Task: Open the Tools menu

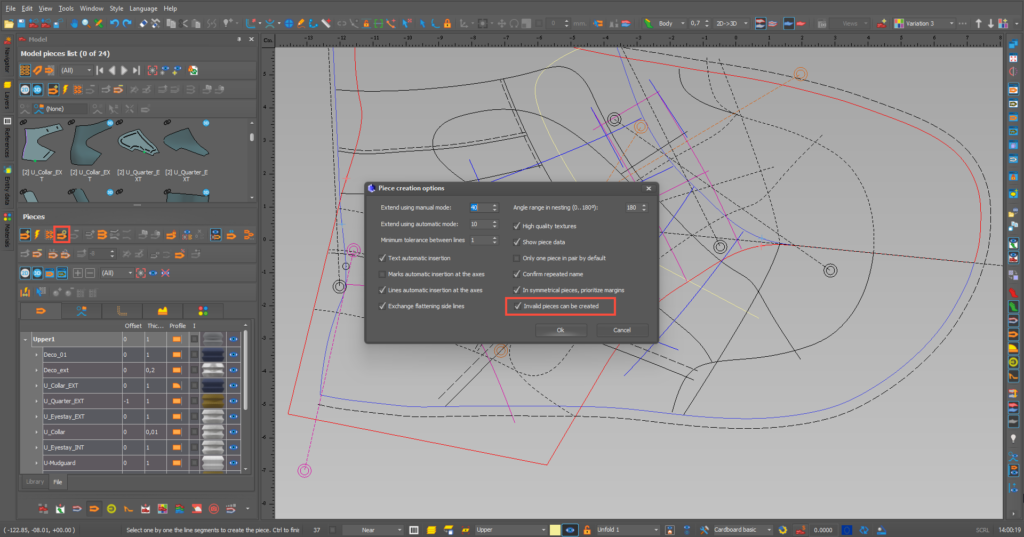Action: [66, 8]
